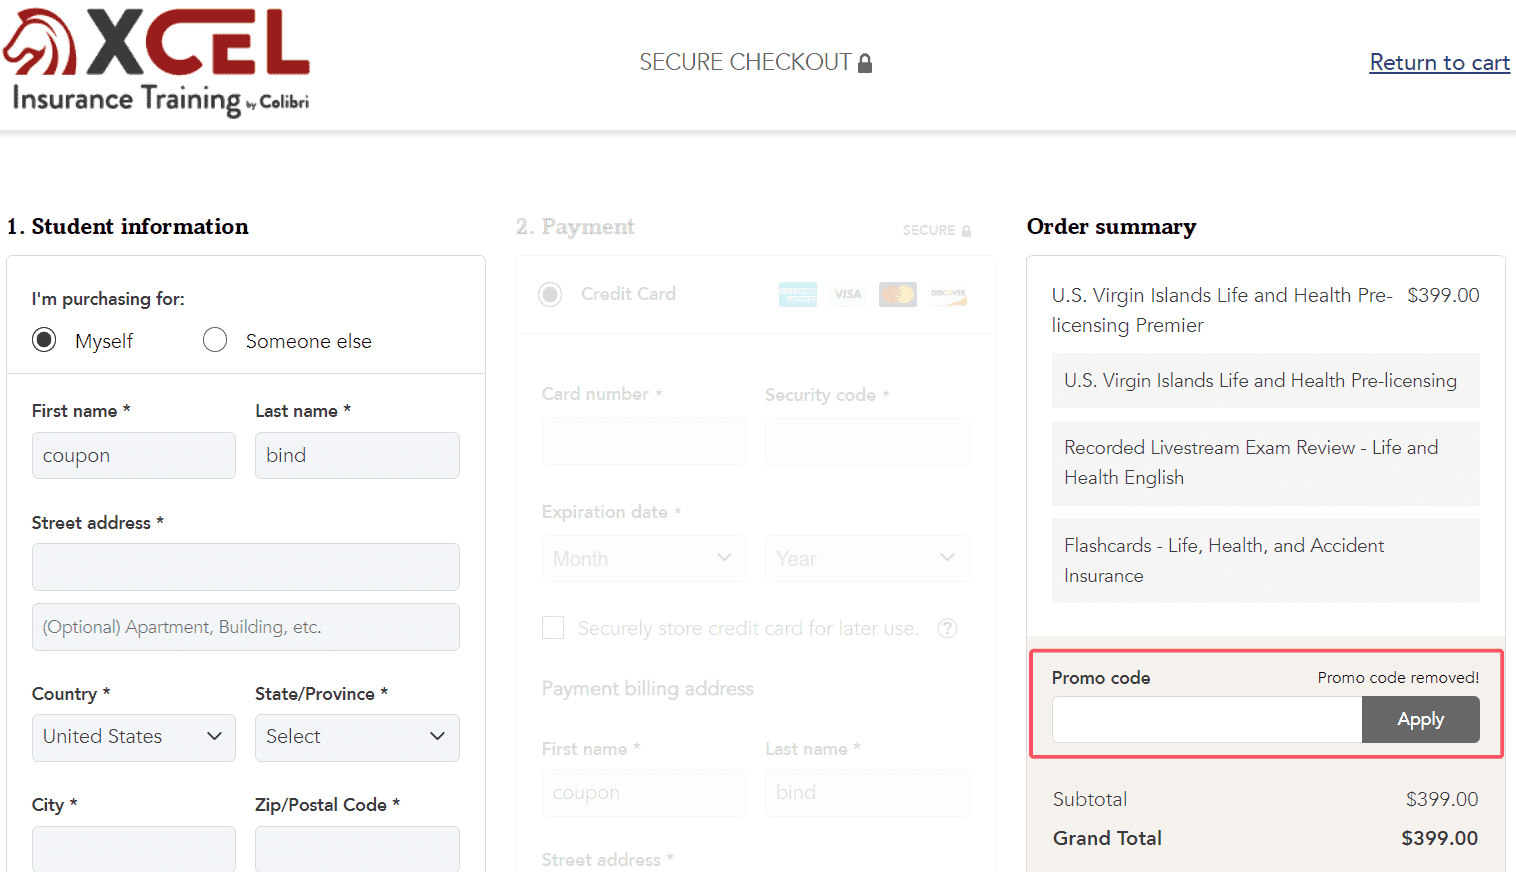The width and height of the screenshot is (1516, 872).
Task: Focus the Street address input field
Action: [246, 567]
